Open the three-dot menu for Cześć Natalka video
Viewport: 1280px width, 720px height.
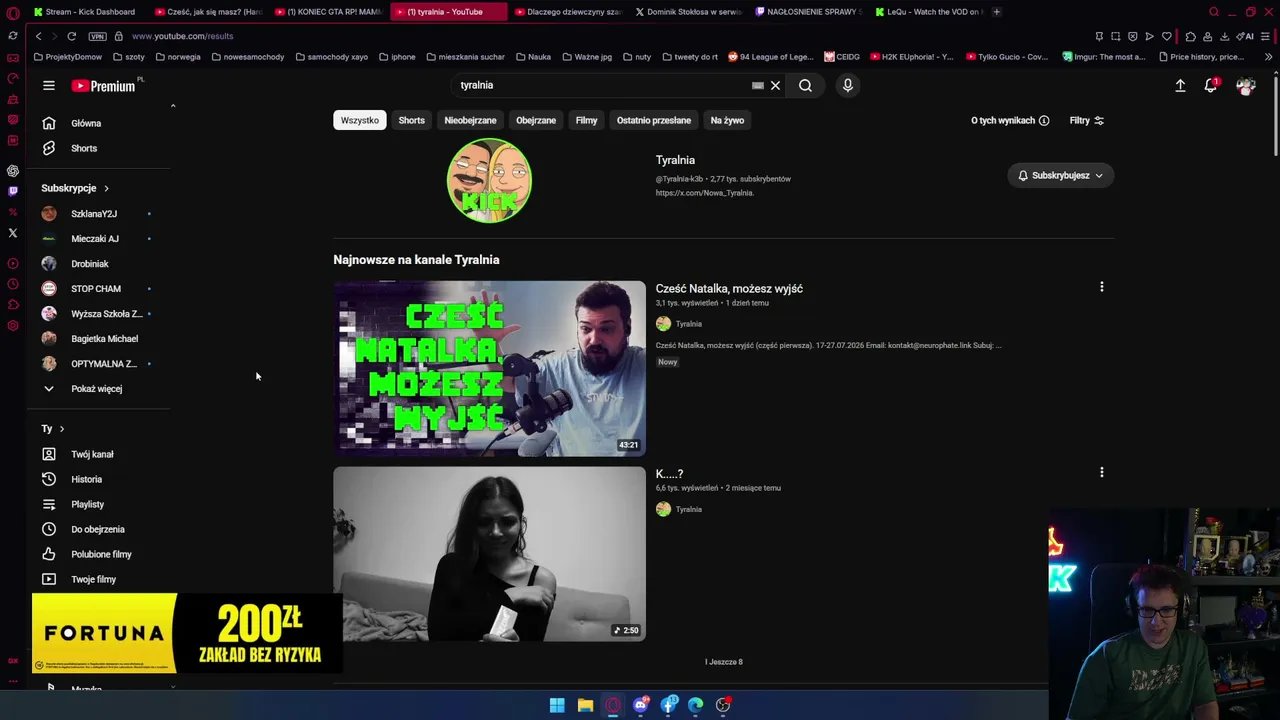1102,287
